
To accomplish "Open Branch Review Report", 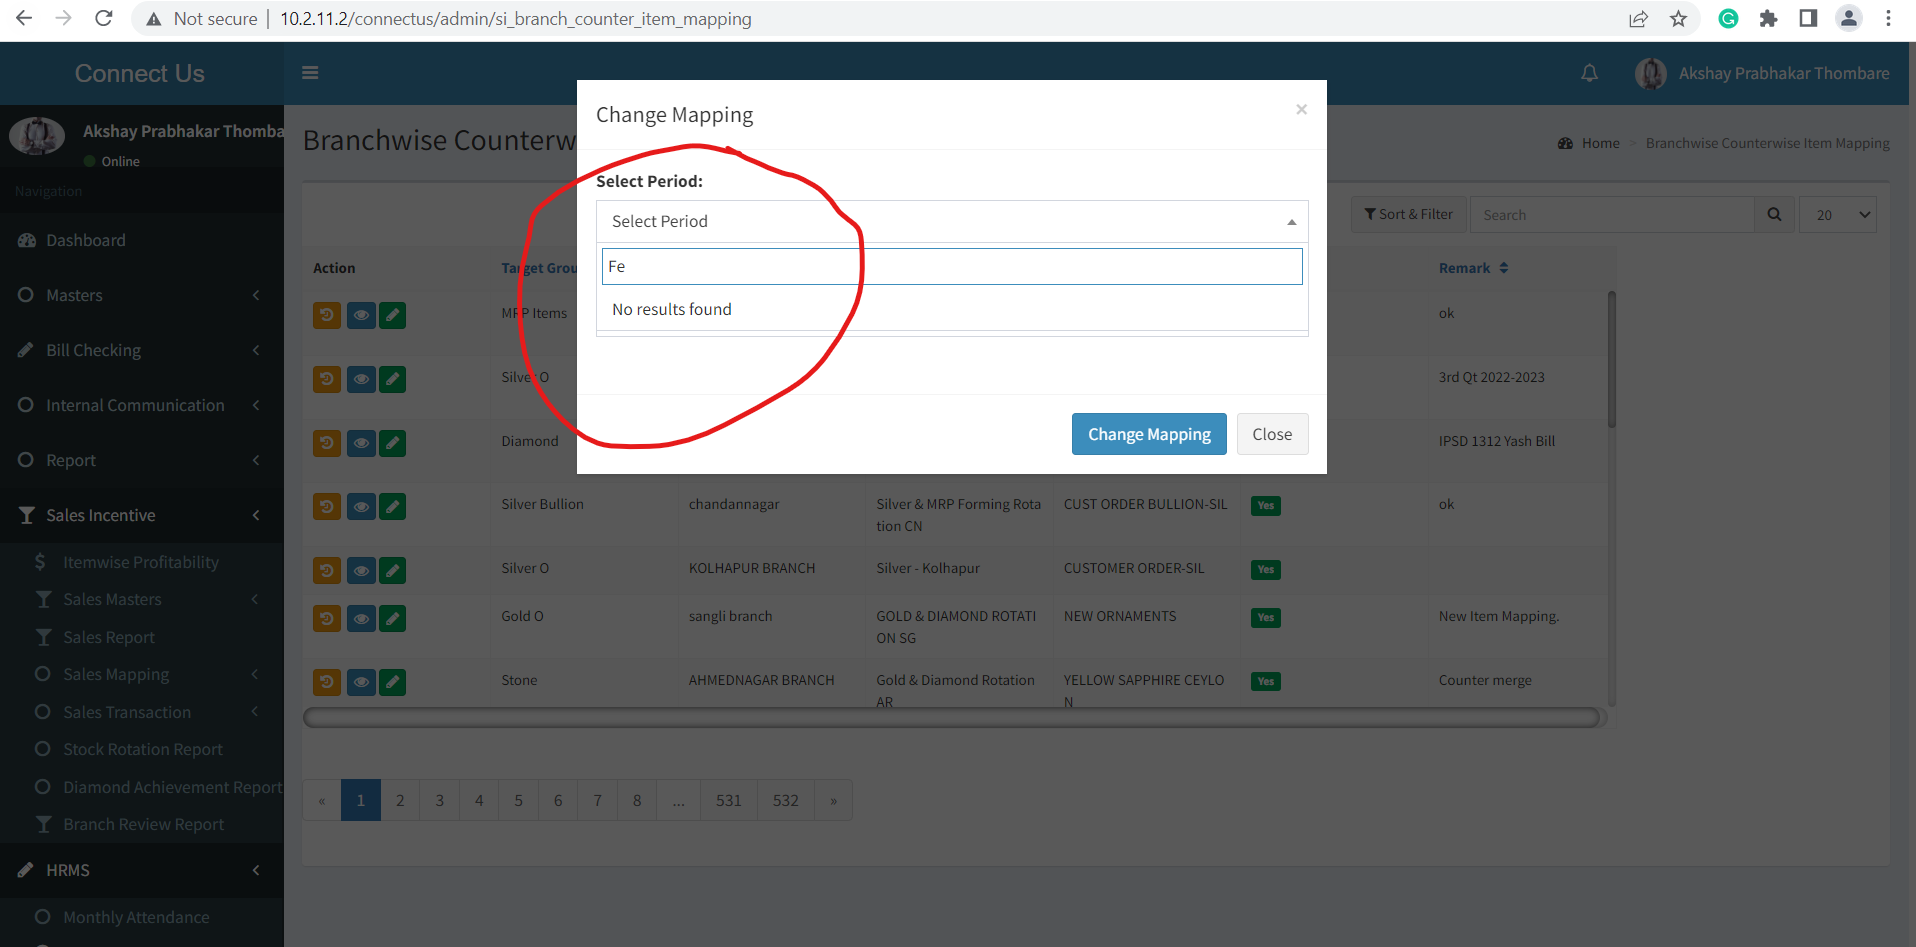I will 141,824.
